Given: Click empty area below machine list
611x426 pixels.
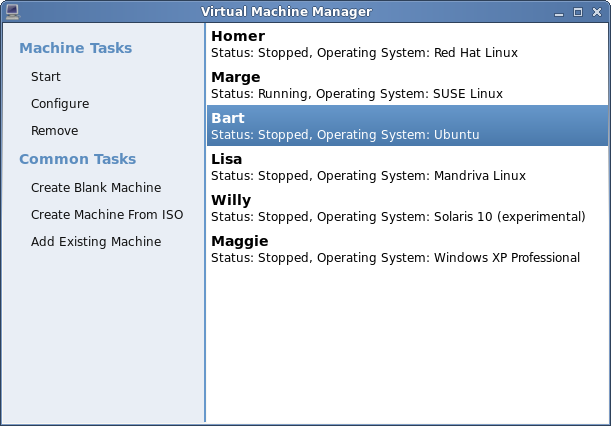Looking at the screenshot, I should [x=407, y=345].
